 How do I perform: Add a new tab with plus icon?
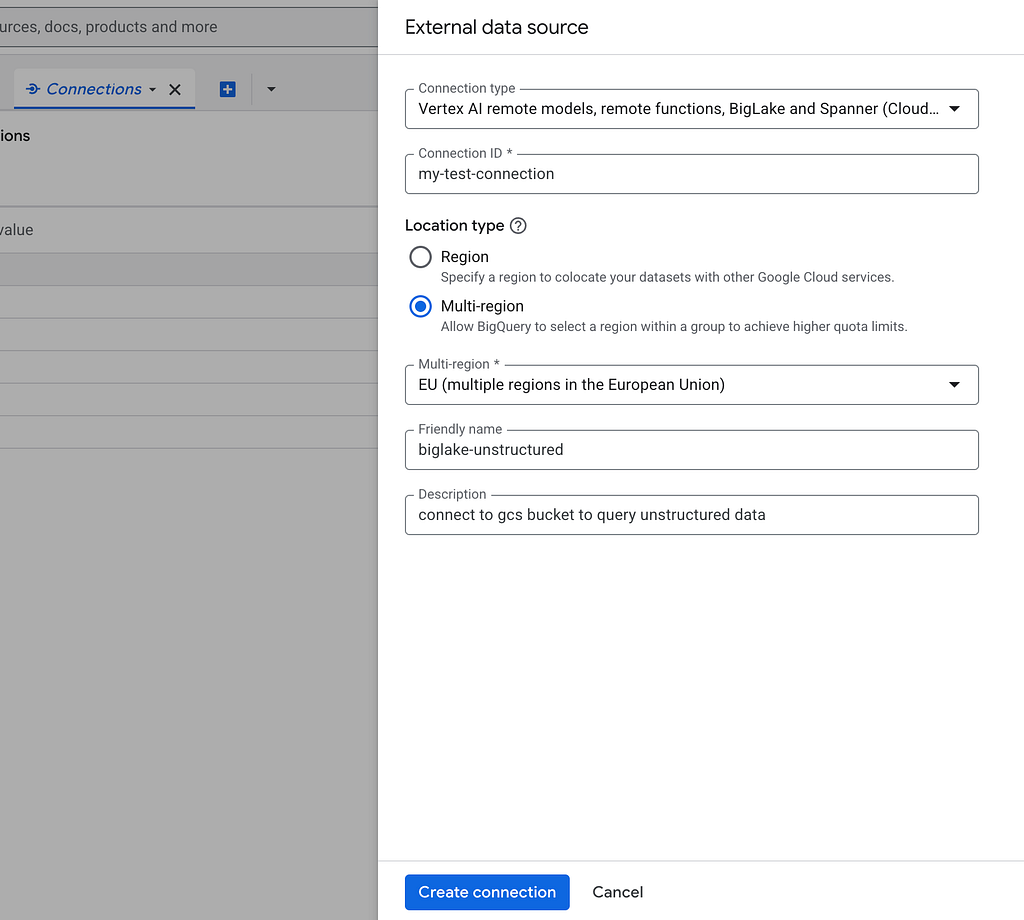pyautogui.click(x=227, y=89)
